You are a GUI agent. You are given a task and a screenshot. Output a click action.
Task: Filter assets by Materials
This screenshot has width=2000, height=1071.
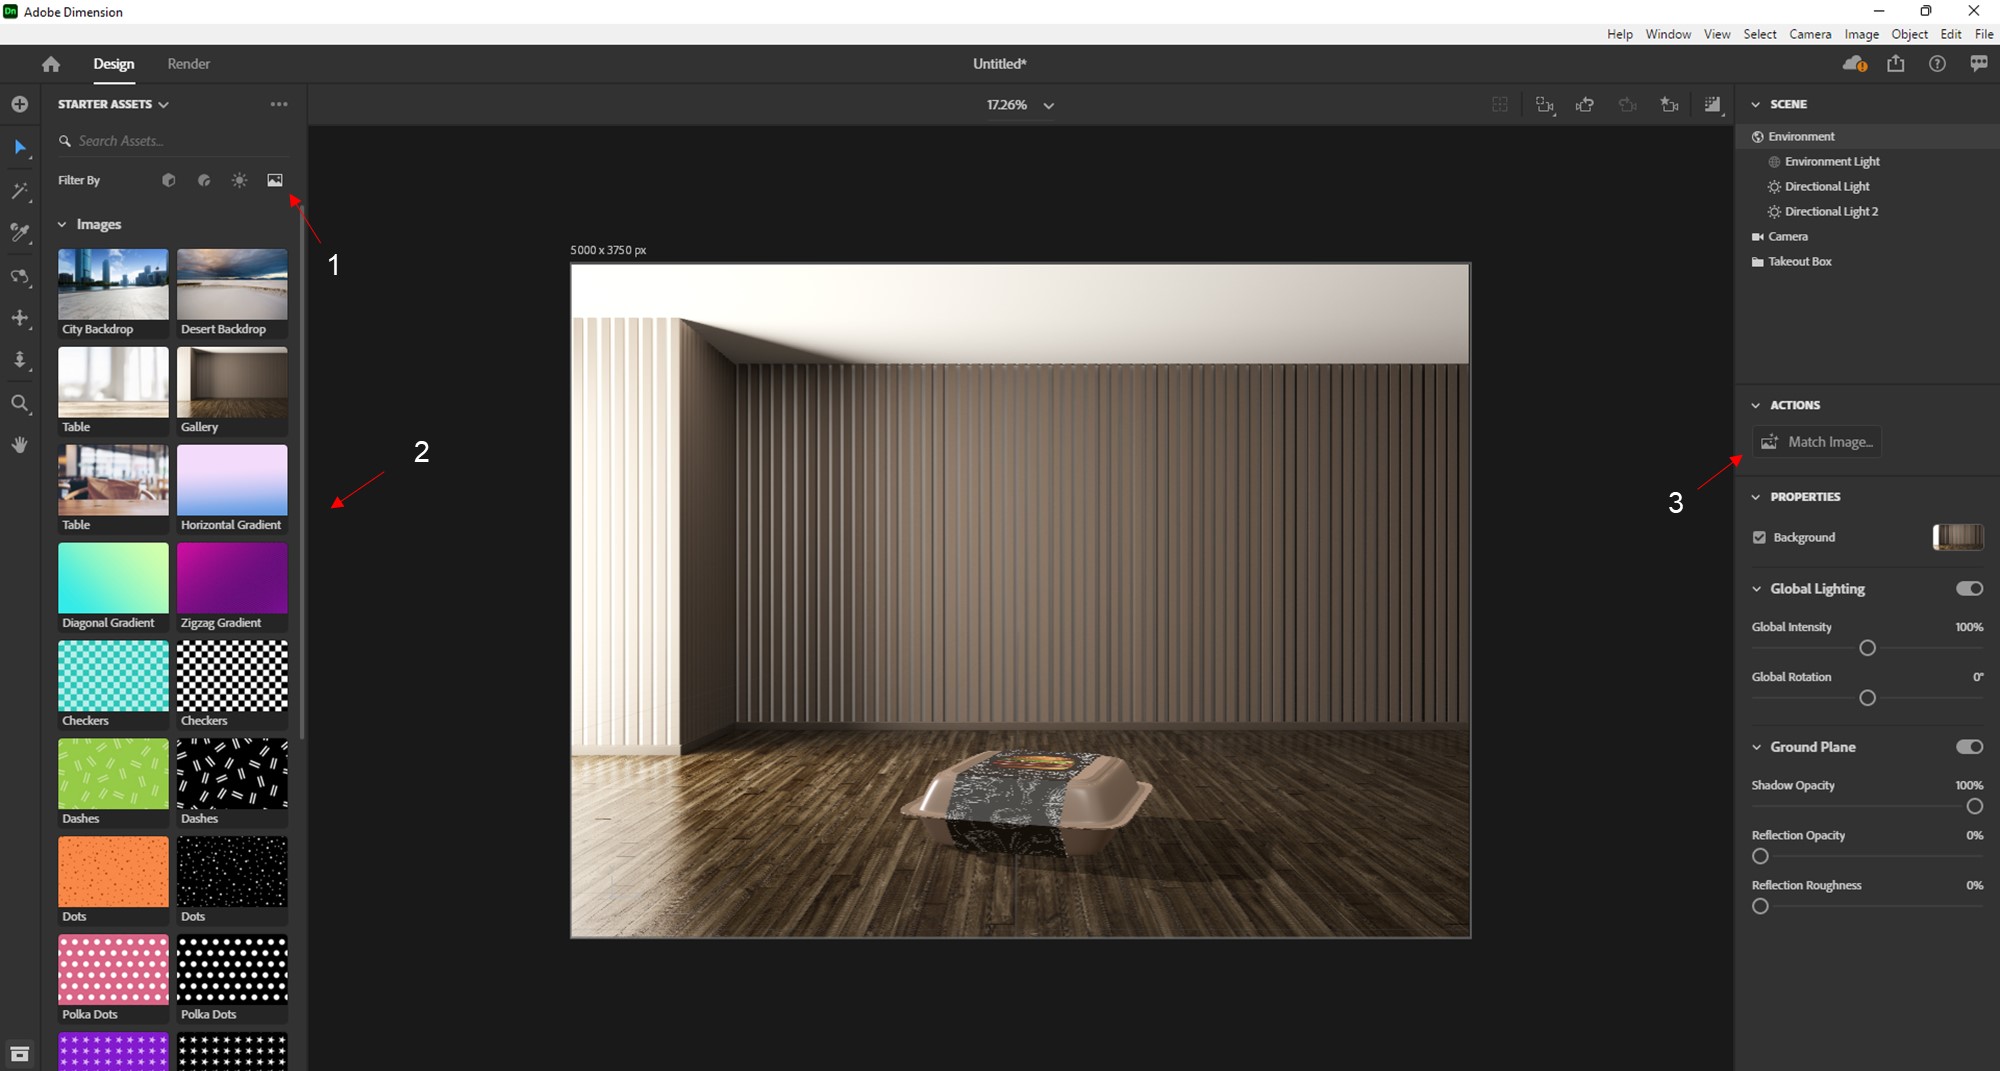coord(204,180)
